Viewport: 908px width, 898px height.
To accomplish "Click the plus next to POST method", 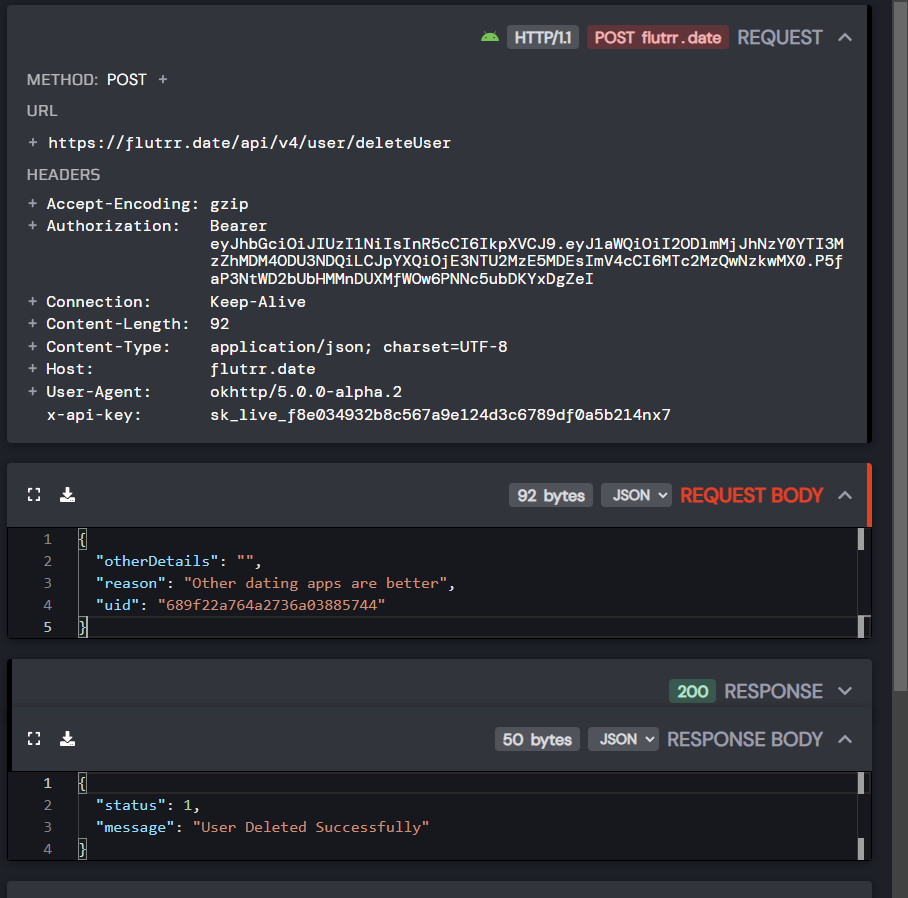I will tap(163, 79).
